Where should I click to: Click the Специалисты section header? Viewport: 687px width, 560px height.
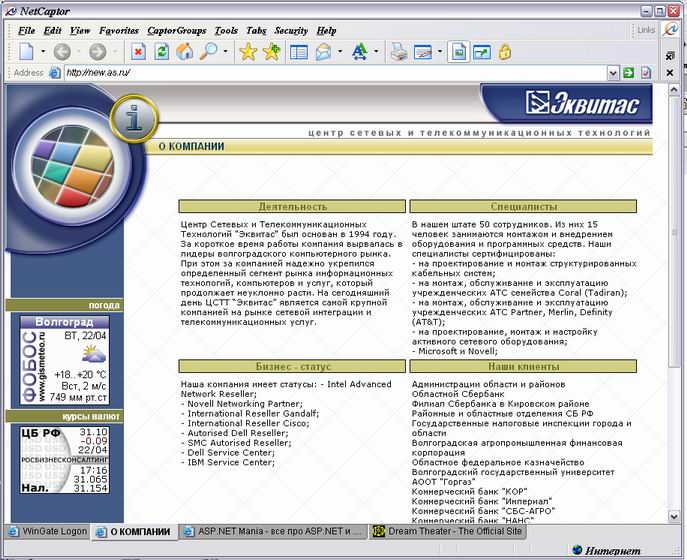523,206
